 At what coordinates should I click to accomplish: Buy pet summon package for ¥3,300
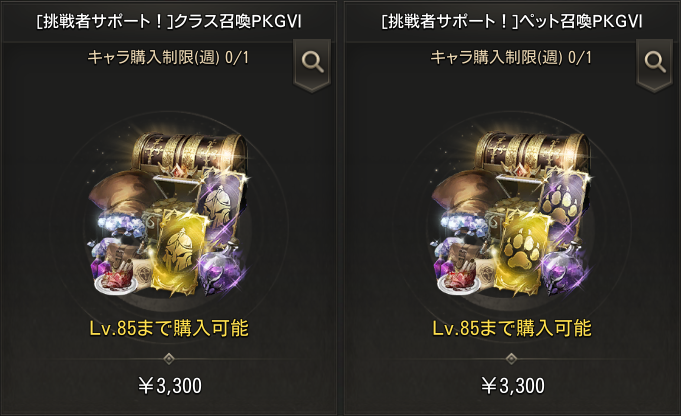pos(513,386)
